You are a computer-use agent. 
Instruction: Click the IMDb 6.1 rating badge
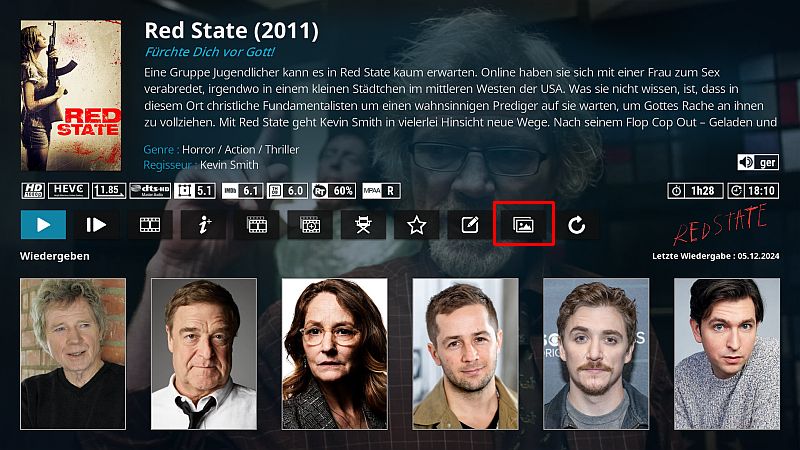point(243,191)
